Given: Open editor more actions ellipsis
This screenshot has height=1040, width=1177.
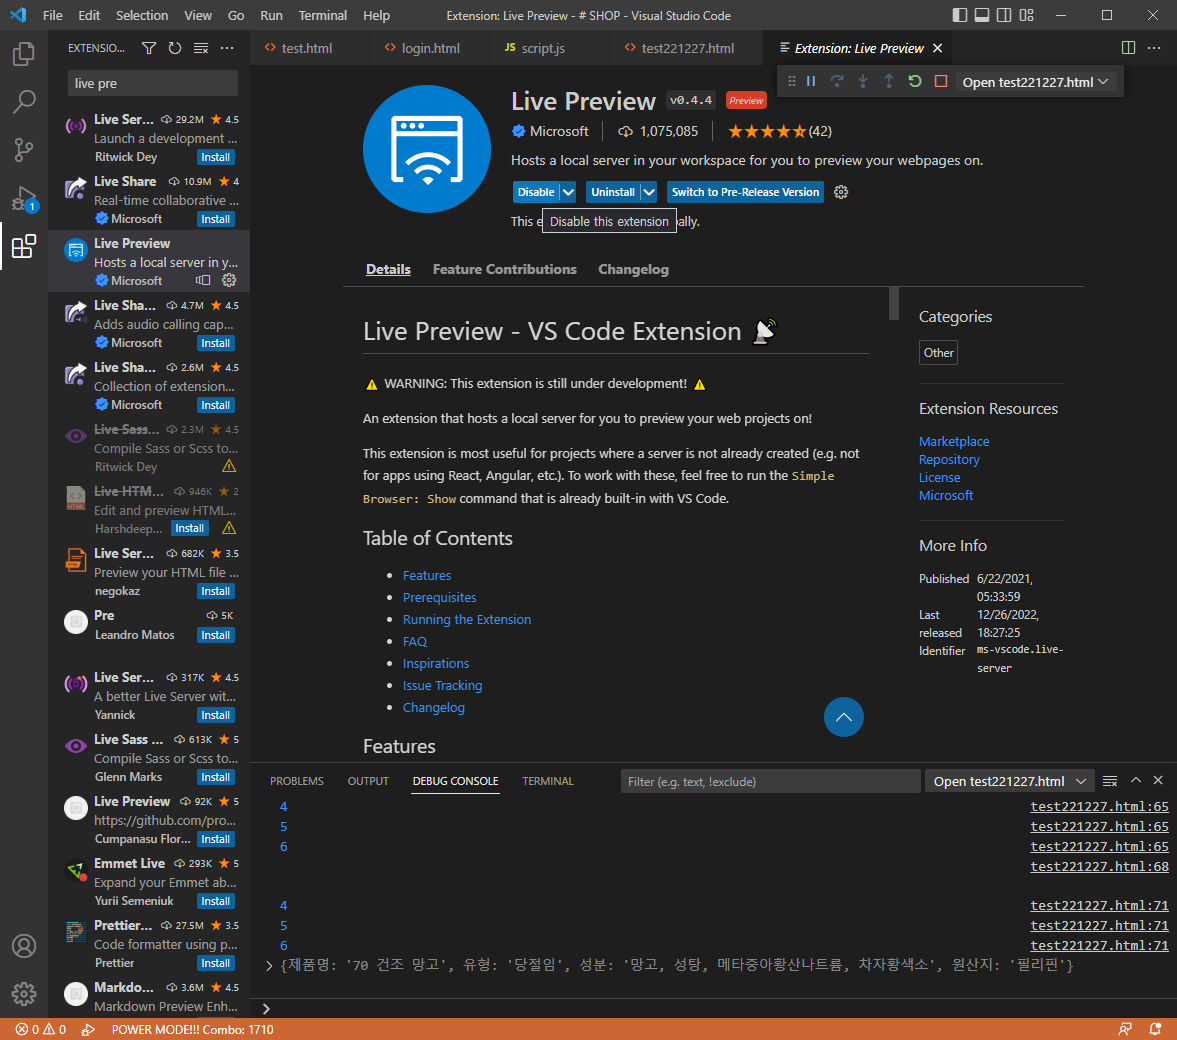Looking at the screenshot, I should tap(1154, 48).
